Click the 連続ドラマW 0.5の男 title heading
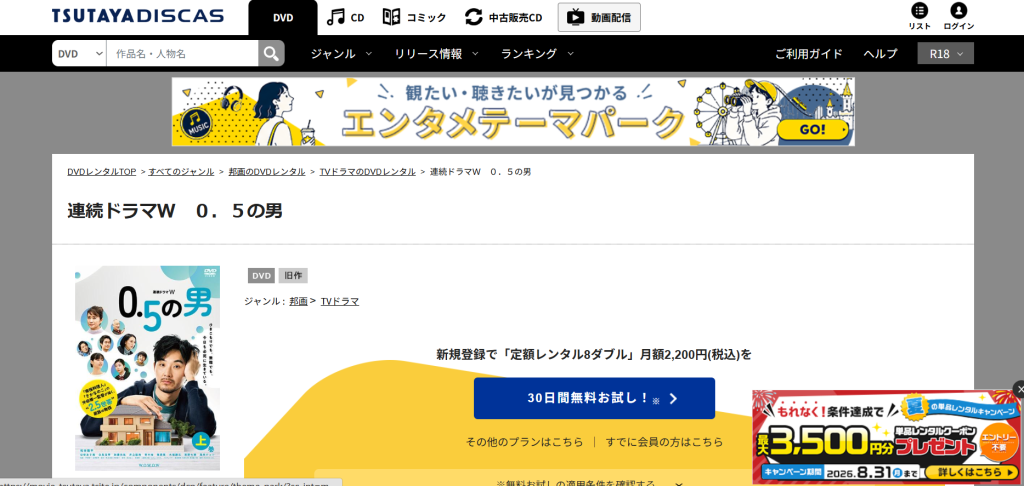This screenshot has width=1024, height=486. point(175,211)
